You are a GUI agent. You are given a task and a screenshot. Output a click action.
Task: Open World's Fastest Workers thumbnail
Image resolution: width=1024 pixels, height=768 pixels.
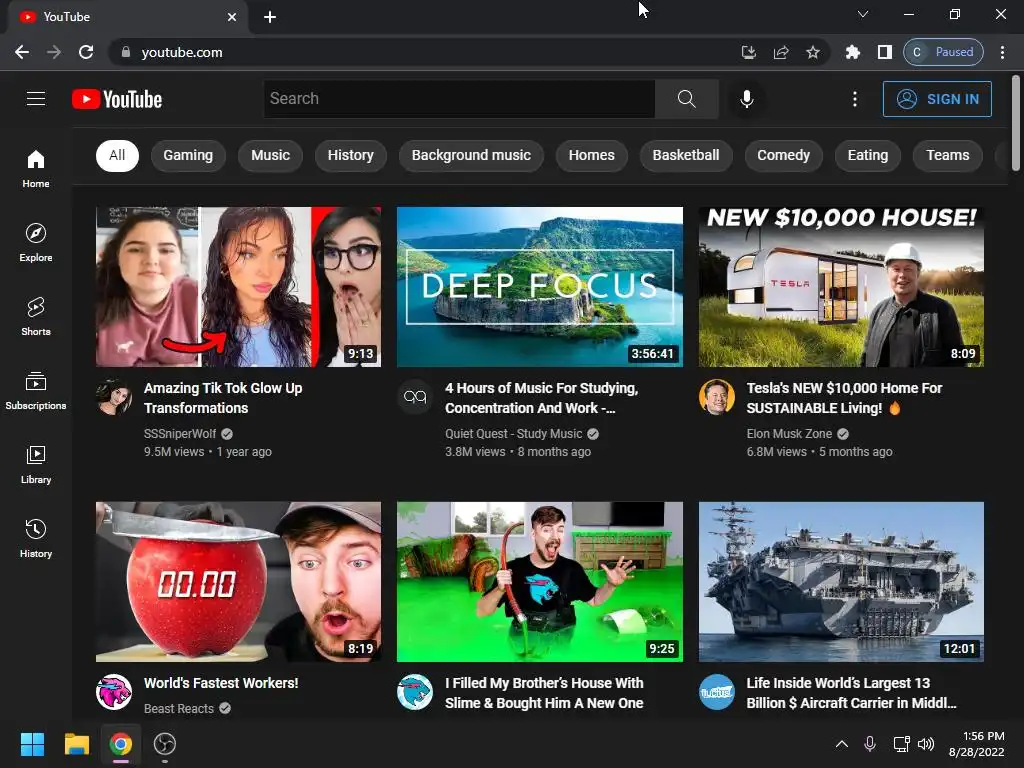pos(238,582)
